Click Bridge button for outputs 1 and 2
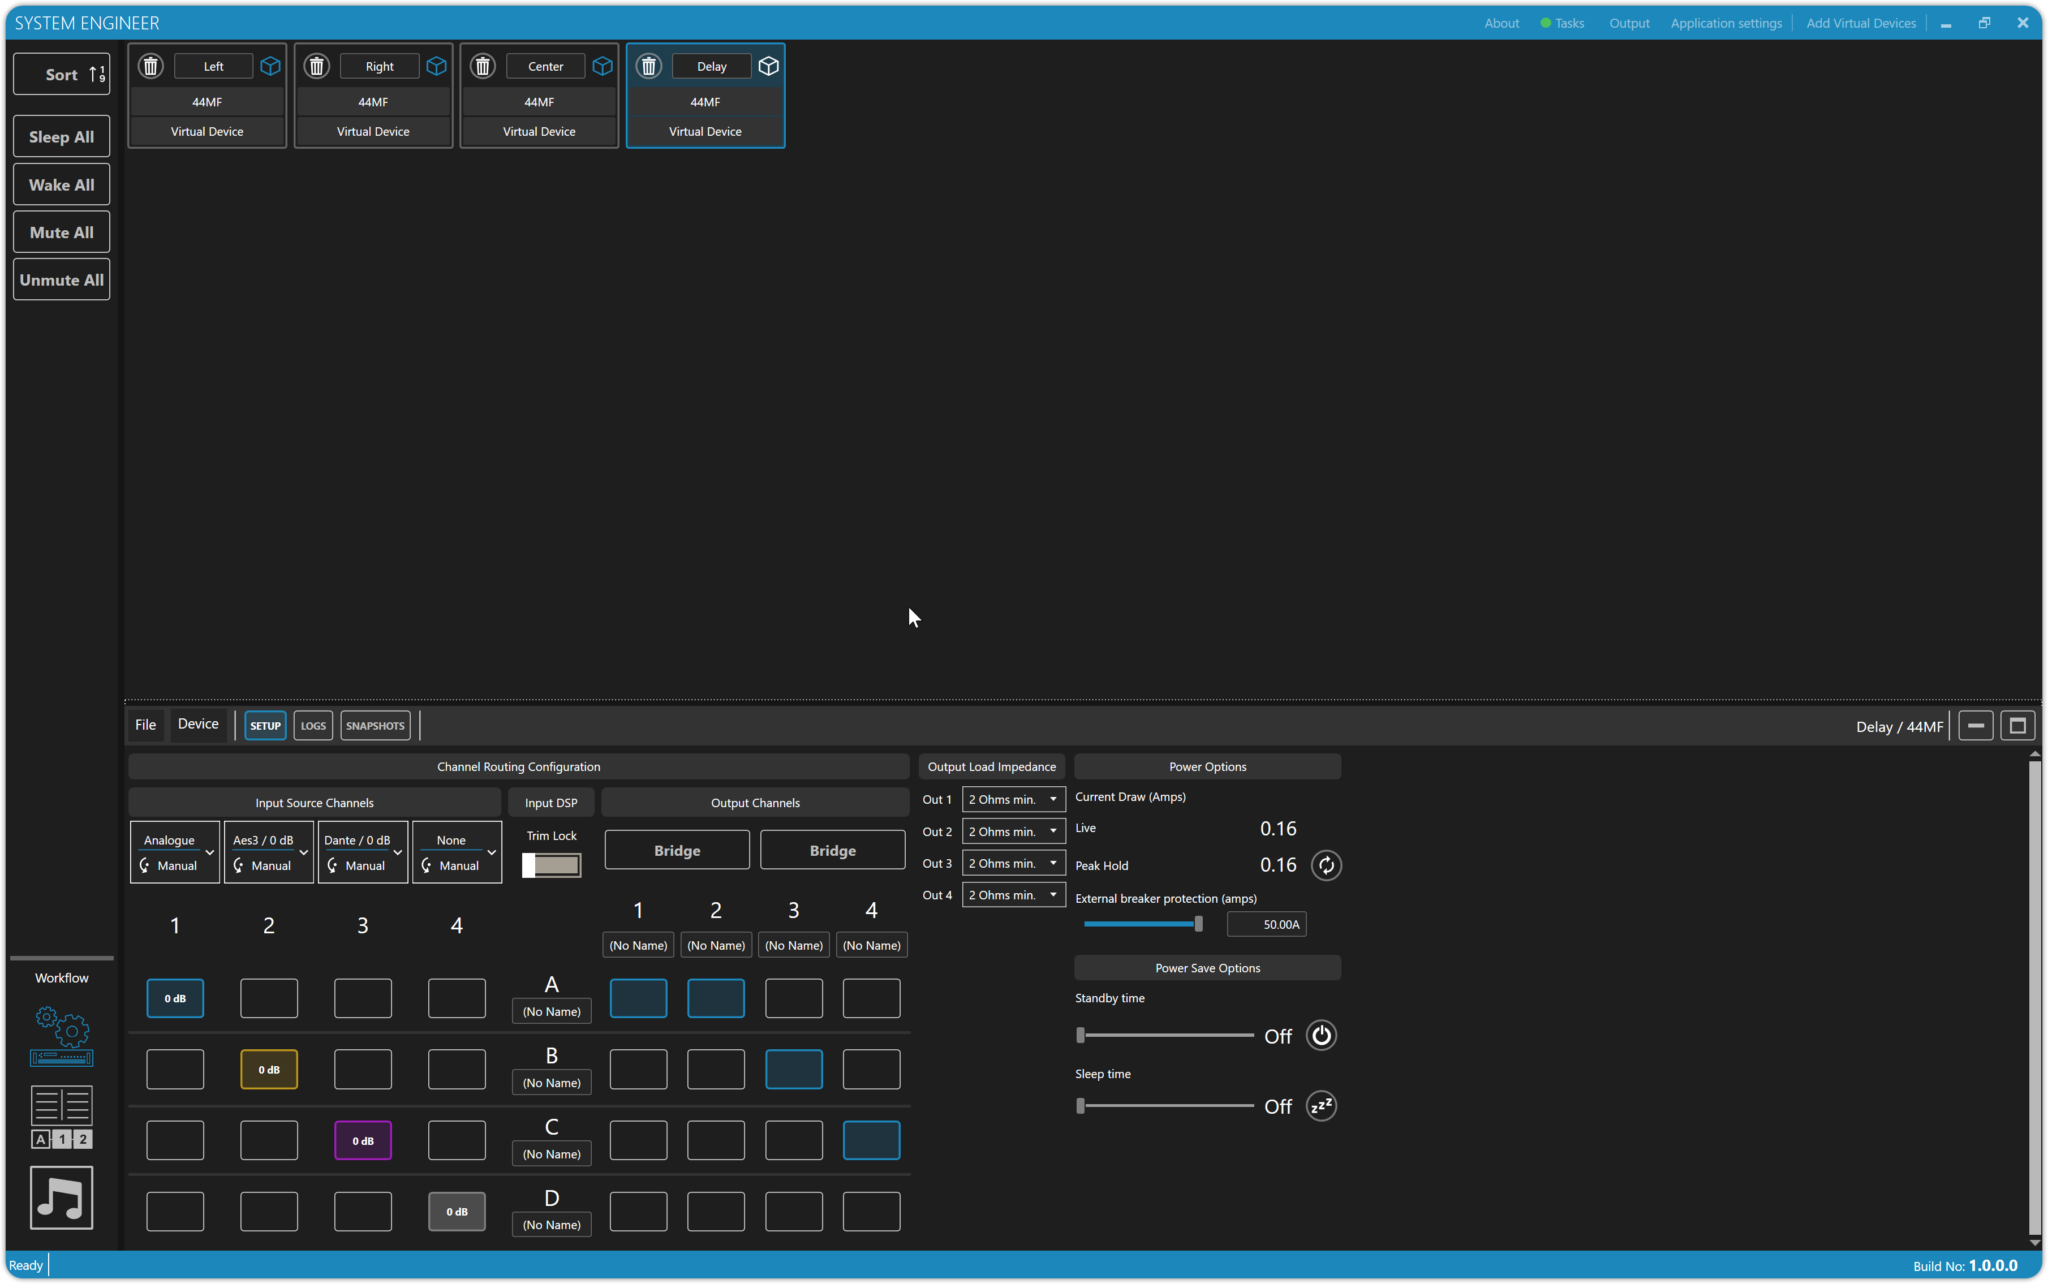Viewport: 2048px width, 1284px height. 677,850
